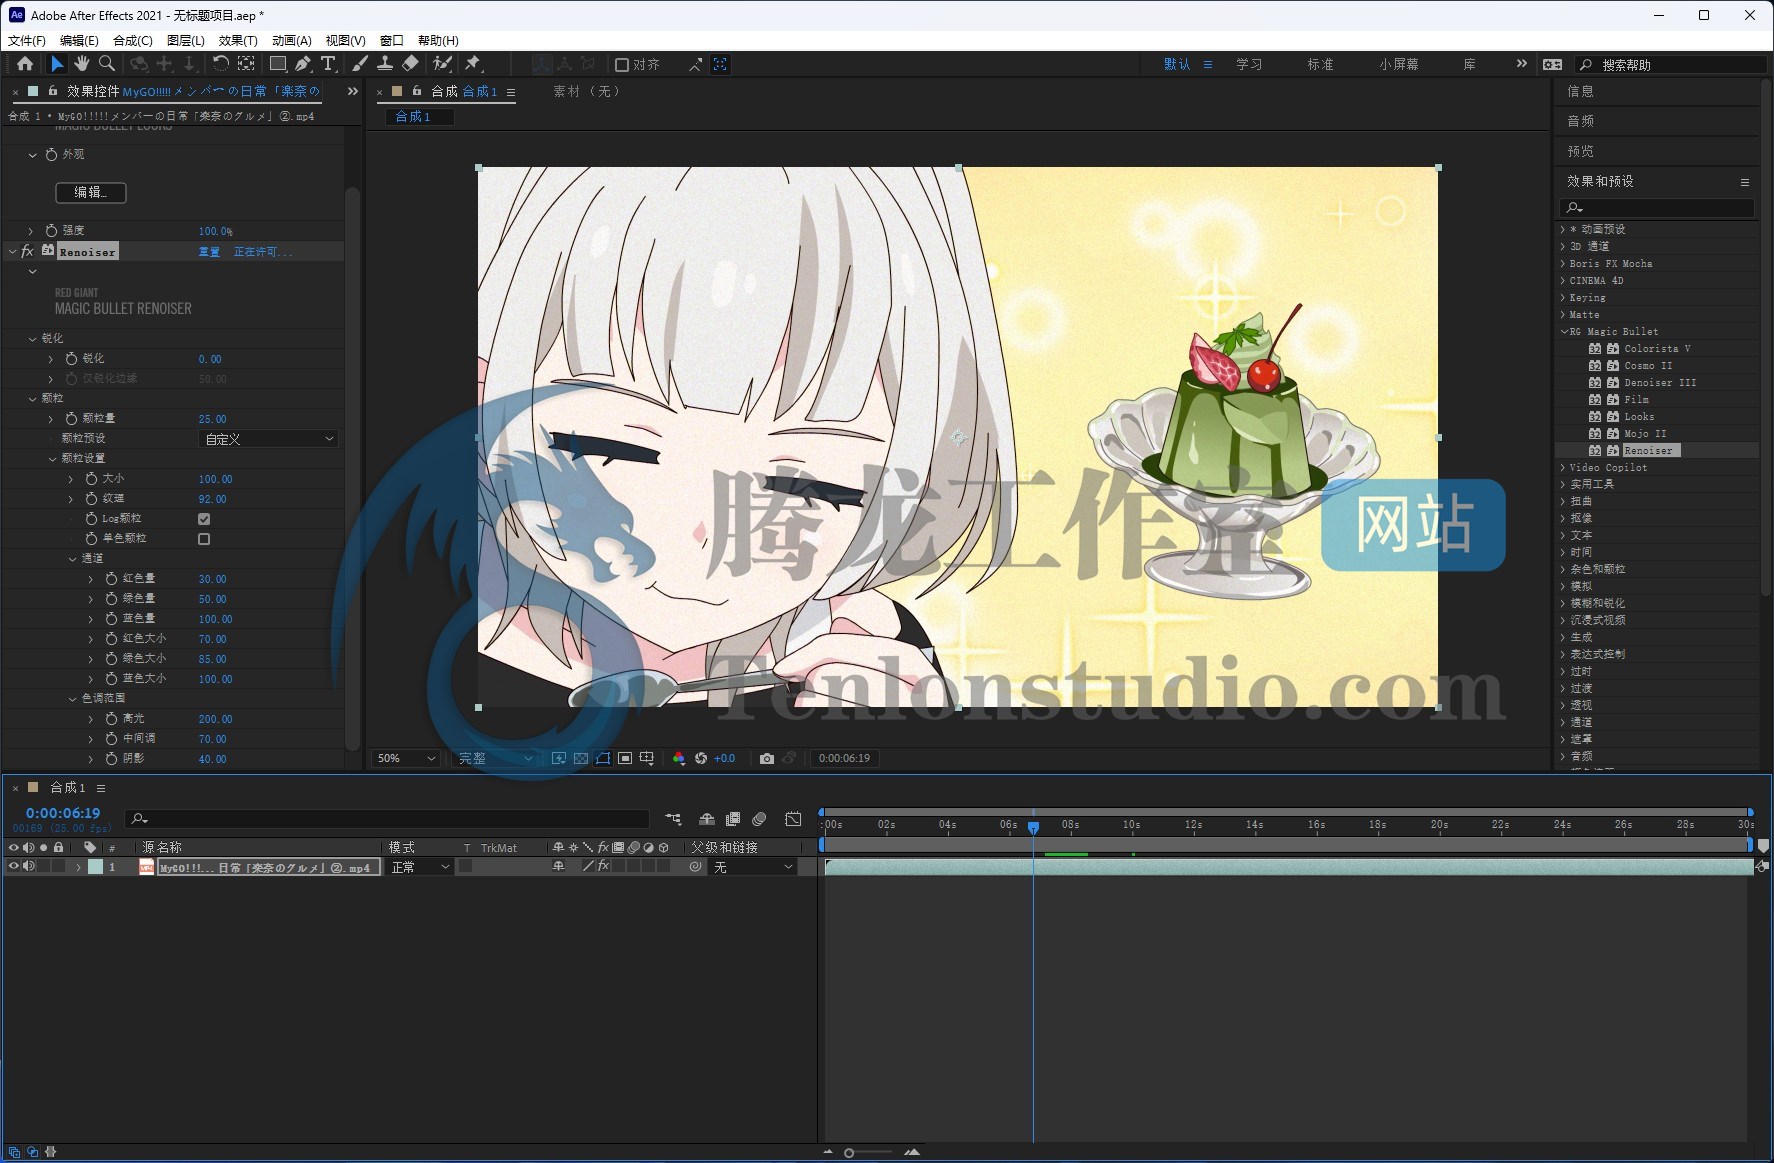Toggle the Renoiser fx effect switch
This screenshot has width=1774, height=1163.
click(27, 251)
